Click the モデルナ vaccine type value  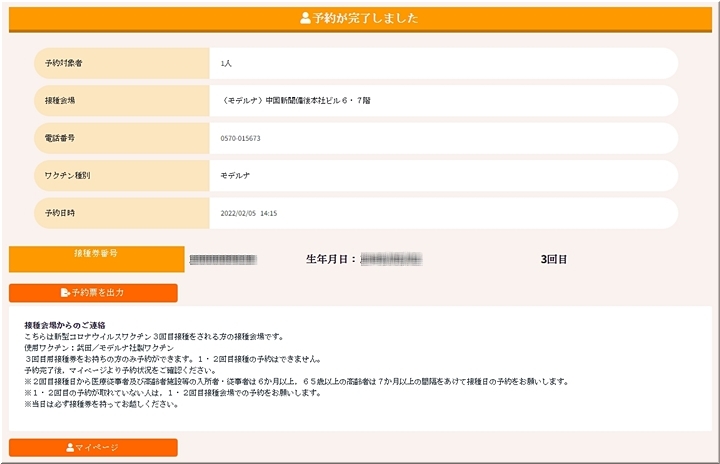236,175
